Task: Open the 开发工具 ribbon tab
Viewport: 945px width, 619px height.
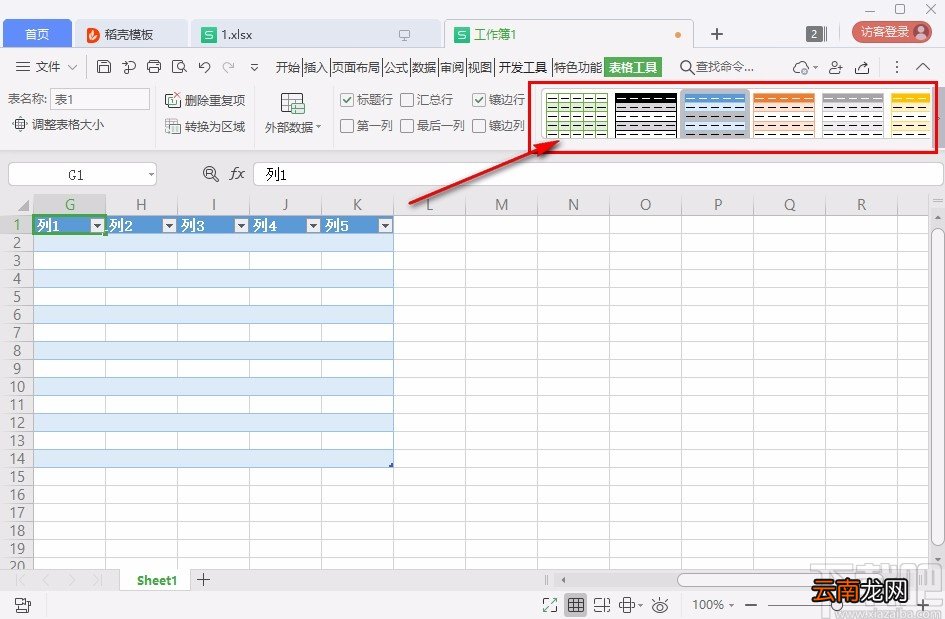Action: (523, 67)
